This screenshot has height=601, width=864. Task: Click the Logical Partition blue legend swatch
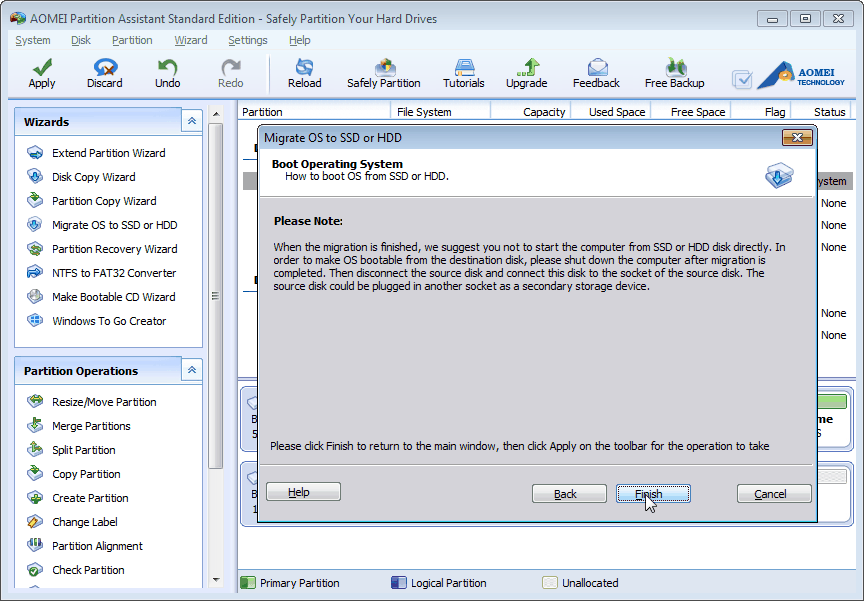click(x=398, y=583)
